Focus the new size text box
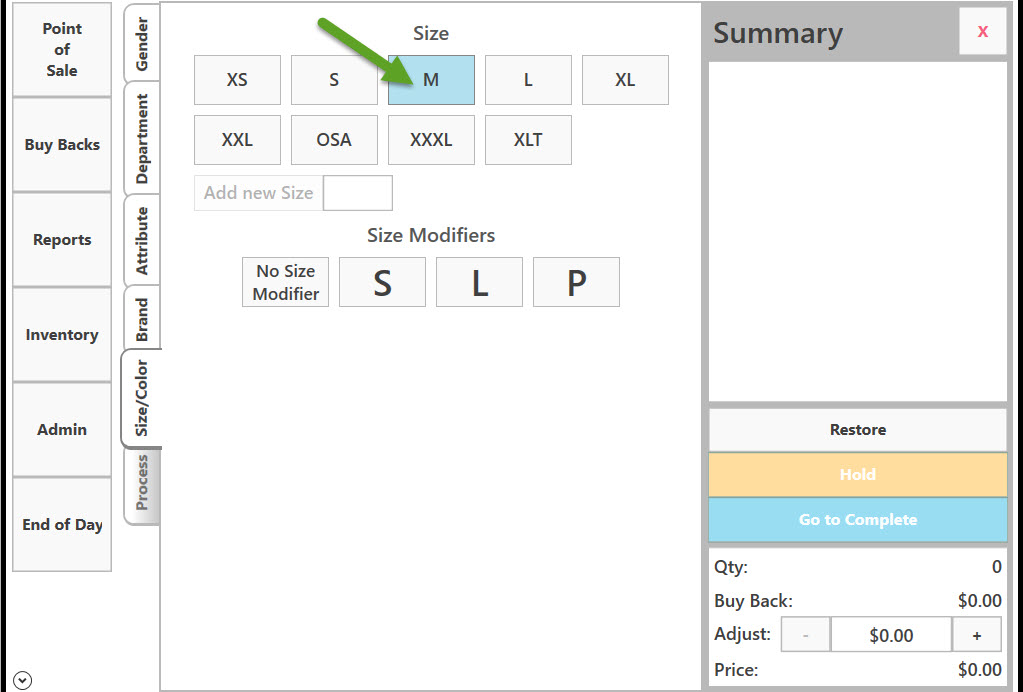 (358, 192)
